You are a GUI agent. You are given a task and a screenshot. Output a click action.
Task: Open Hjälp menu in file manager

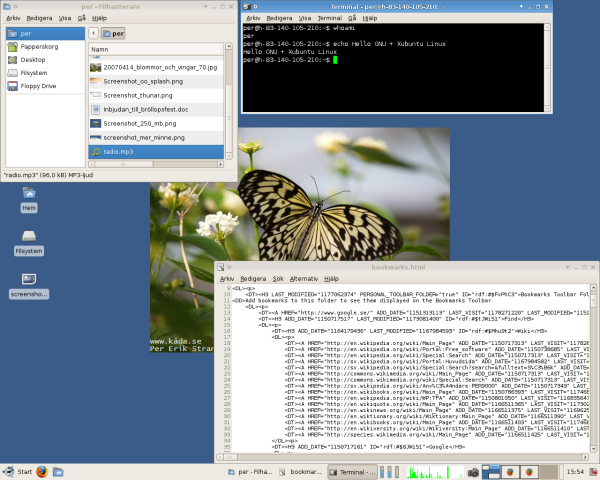(x=99, y=18)
